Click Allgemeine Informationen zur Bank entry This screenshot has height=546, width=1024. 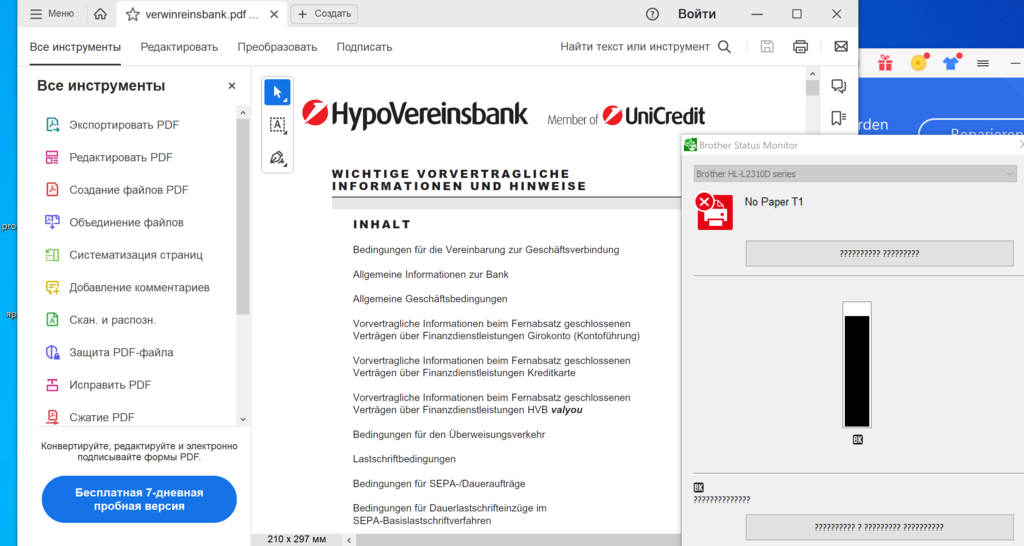(x=430, y=274)
